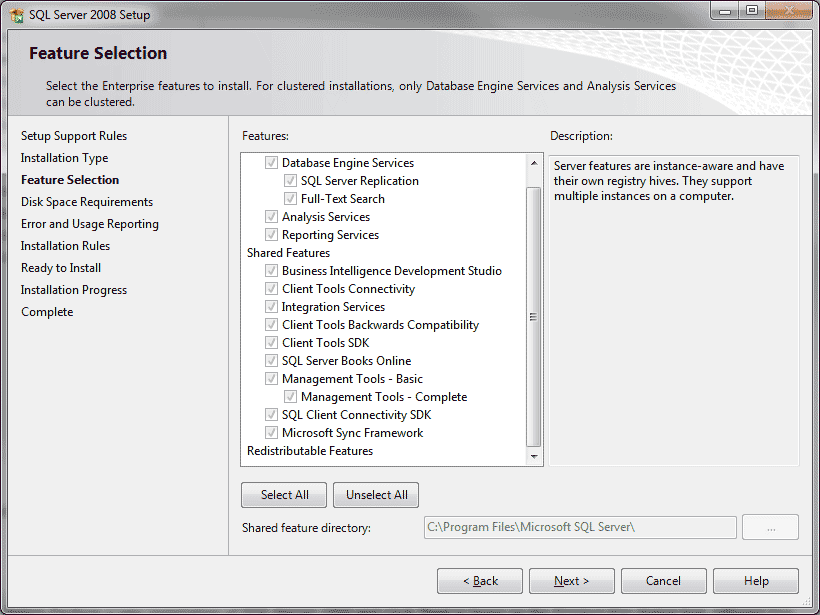Toggle Client Tools Backwards Compatibility checkbox
This screenshot has height=615, width=820.
(x=271, y=325)
